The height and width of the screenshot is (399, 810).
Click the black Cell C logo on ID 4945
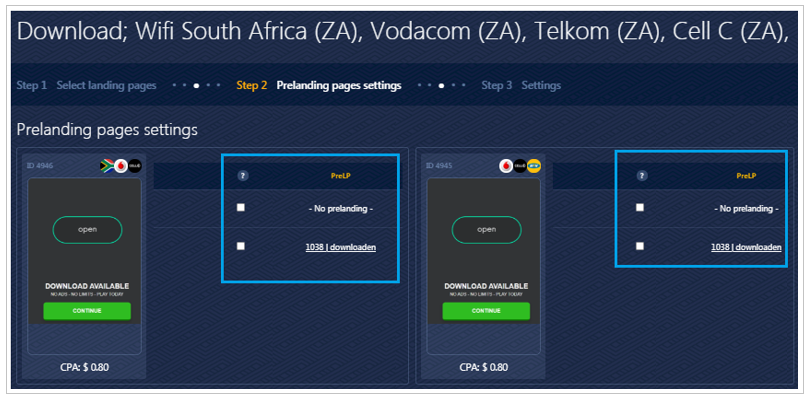click(520, 166)
